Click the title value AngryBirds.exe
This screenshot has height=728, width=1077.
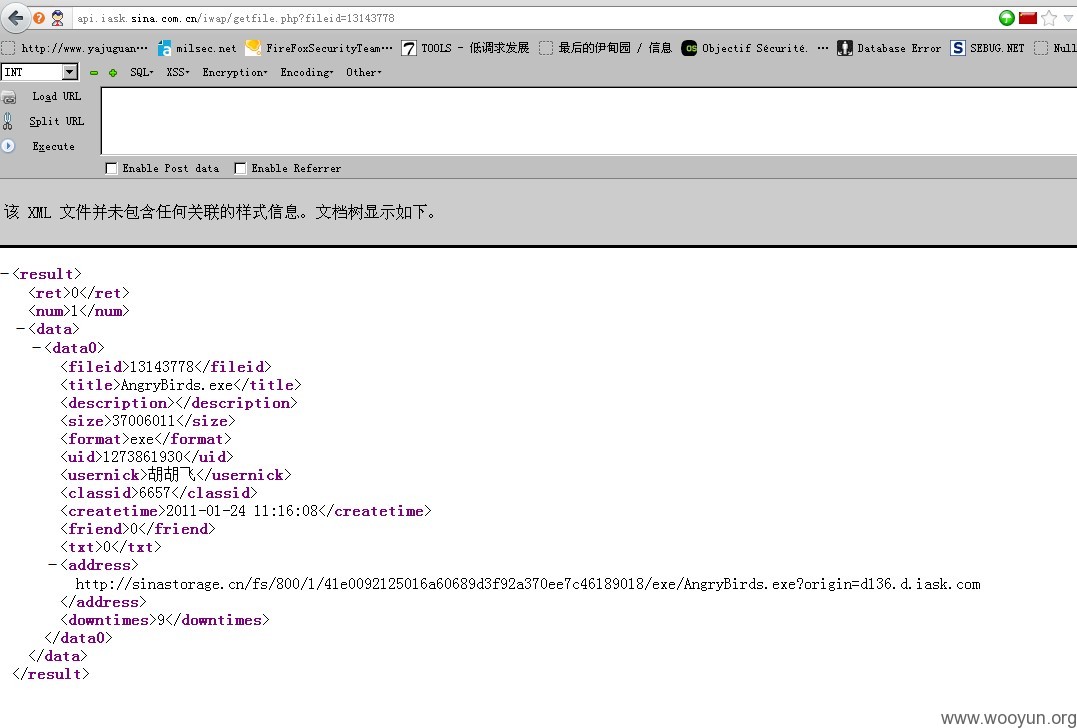click(177, 385)
